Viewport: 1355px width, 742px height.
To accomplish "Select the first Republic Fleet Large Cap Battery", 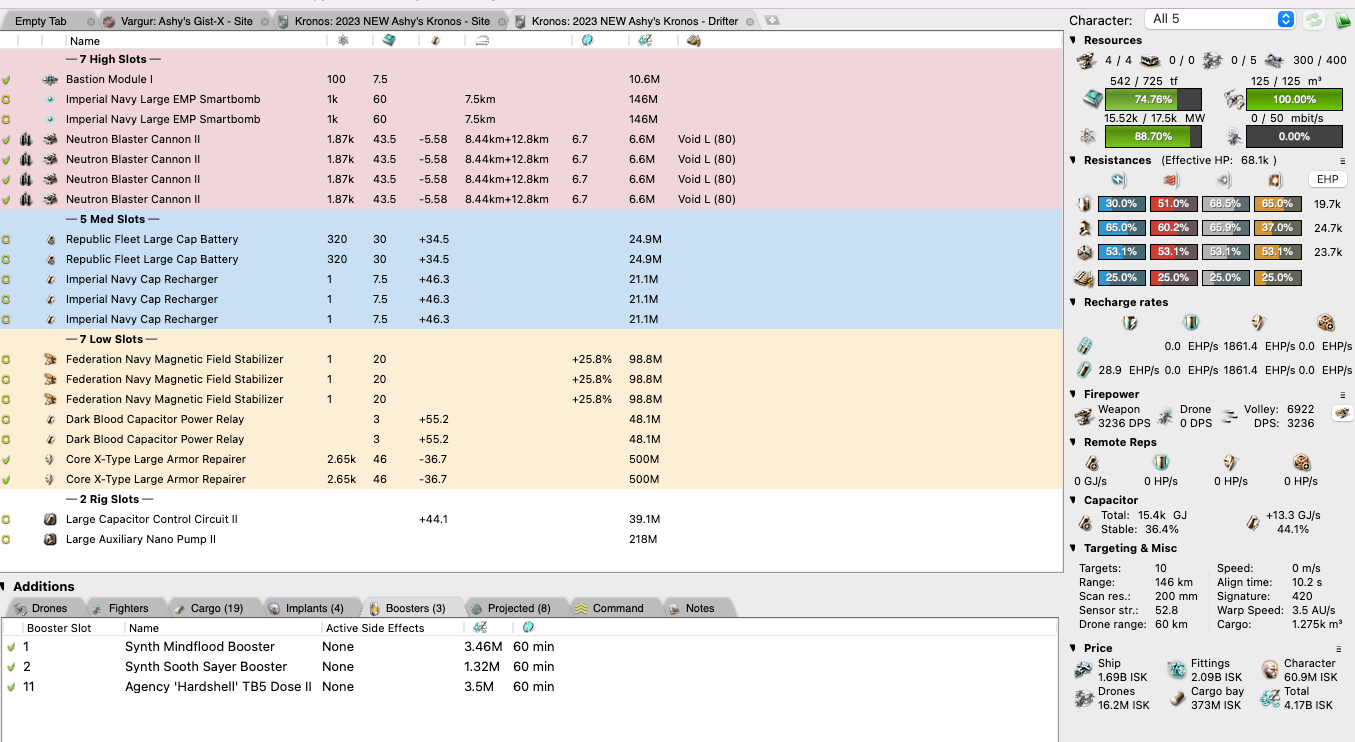I will (x=152, y=240).
